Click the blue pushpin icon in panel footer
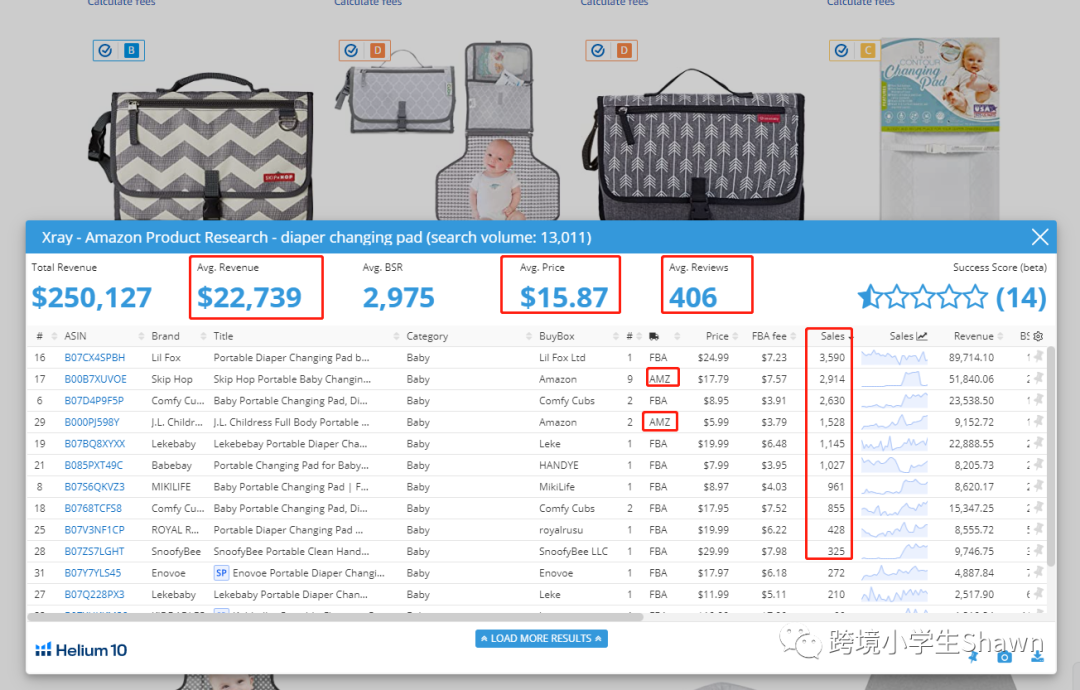Viewport: 1080px width, 690px height. point(973,657)
